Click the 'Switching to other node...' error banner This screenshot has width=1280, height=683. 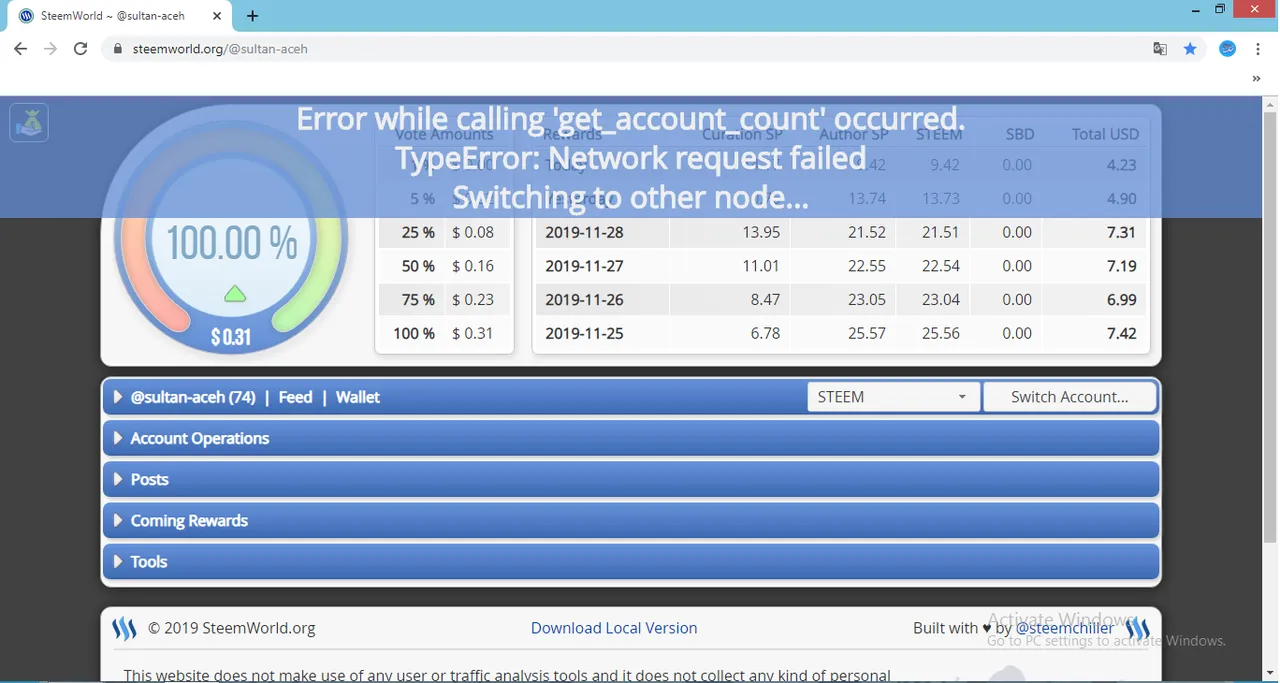pos(630,158)
